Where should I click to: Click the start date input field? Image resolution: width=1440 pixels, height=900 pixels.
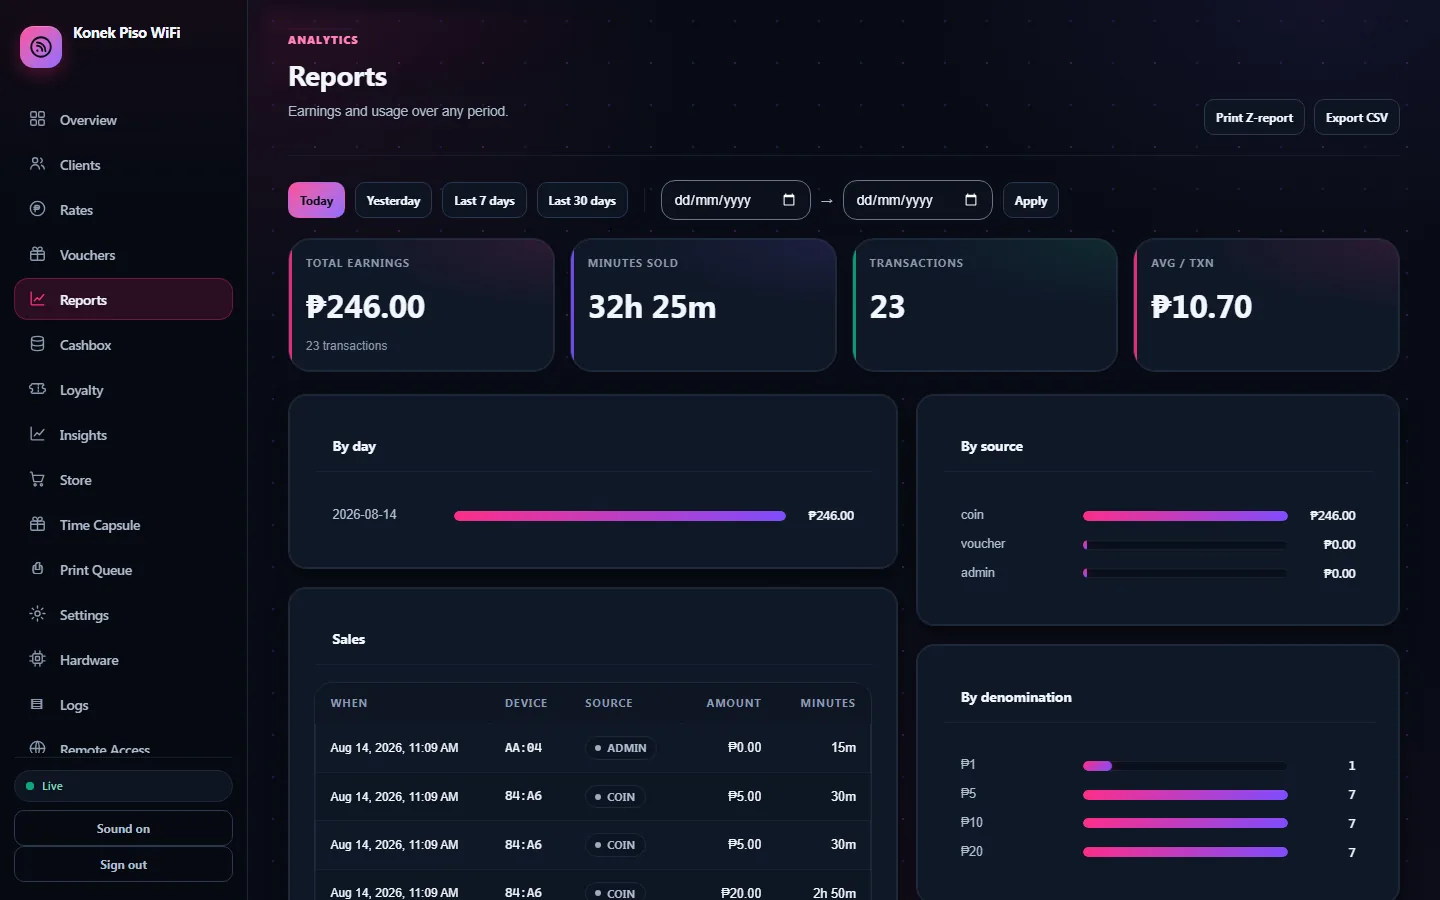[x=735, y=200]
